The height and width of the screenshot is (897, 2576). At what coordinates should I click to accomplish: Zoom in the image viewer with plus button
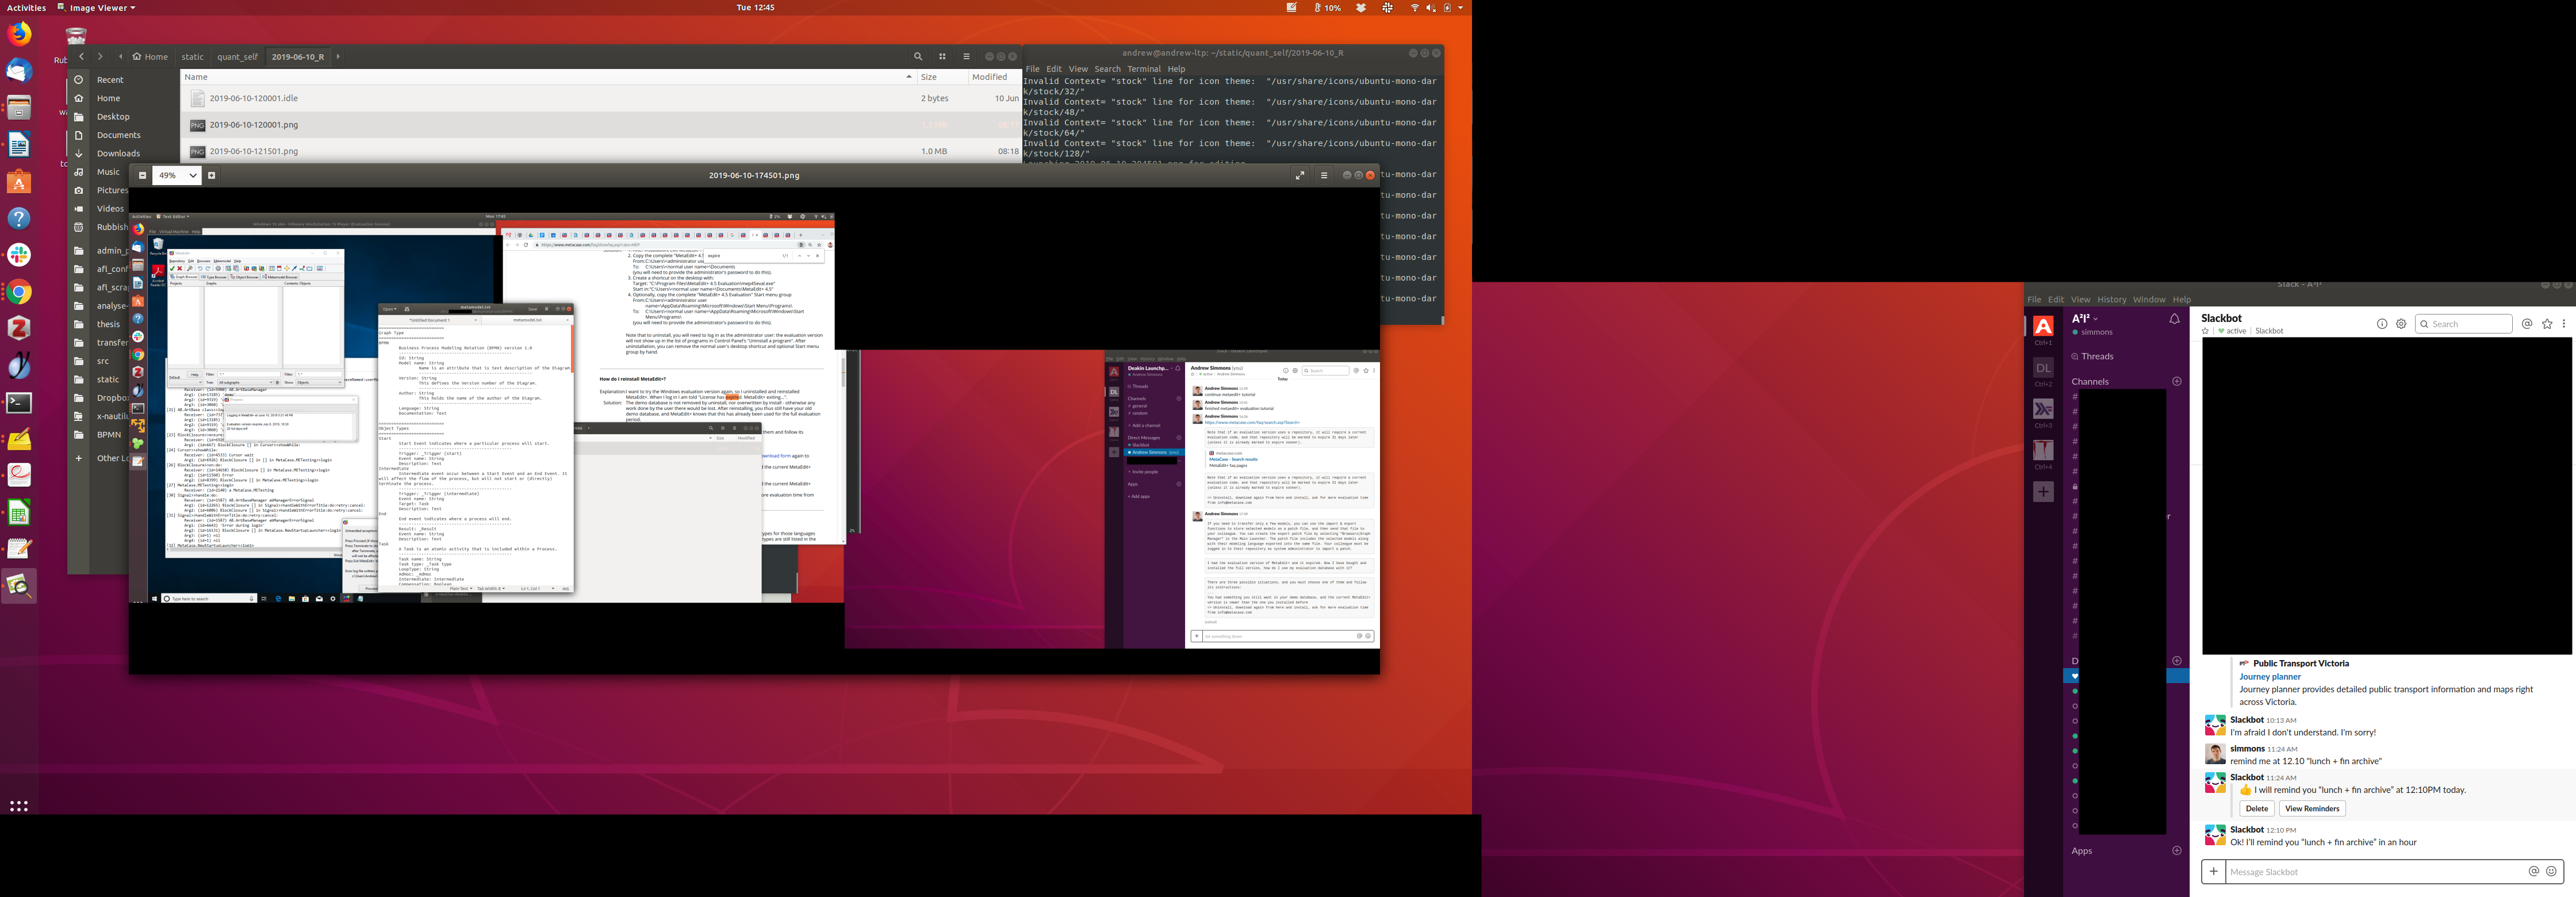click(x=211, y=175)
